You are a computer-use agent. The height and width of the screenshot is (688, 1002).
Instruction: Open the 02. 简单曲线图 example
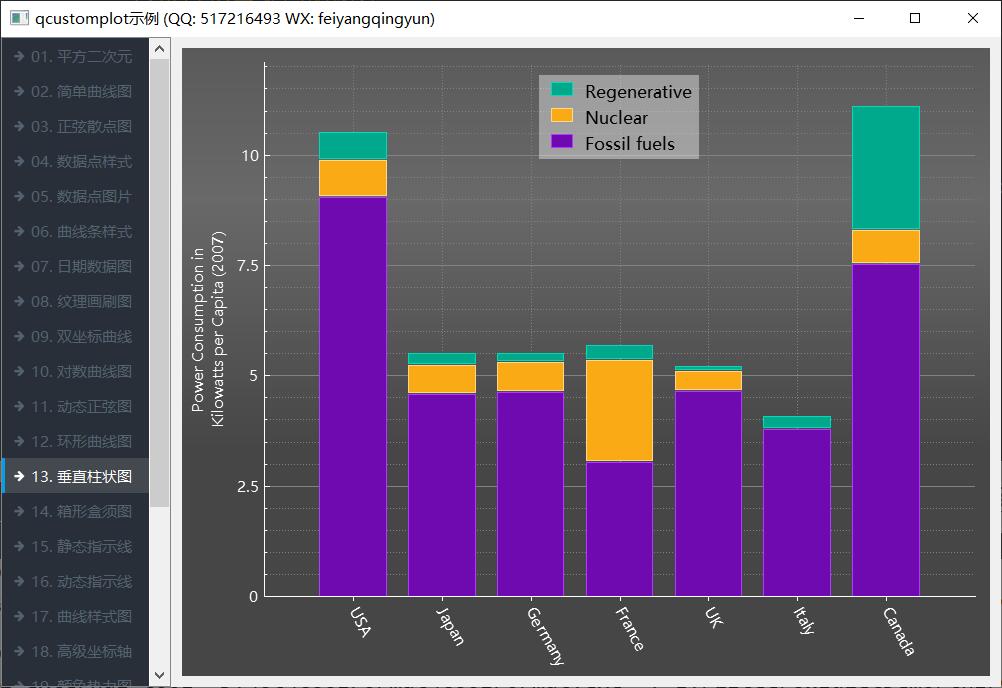click(81, 92)
